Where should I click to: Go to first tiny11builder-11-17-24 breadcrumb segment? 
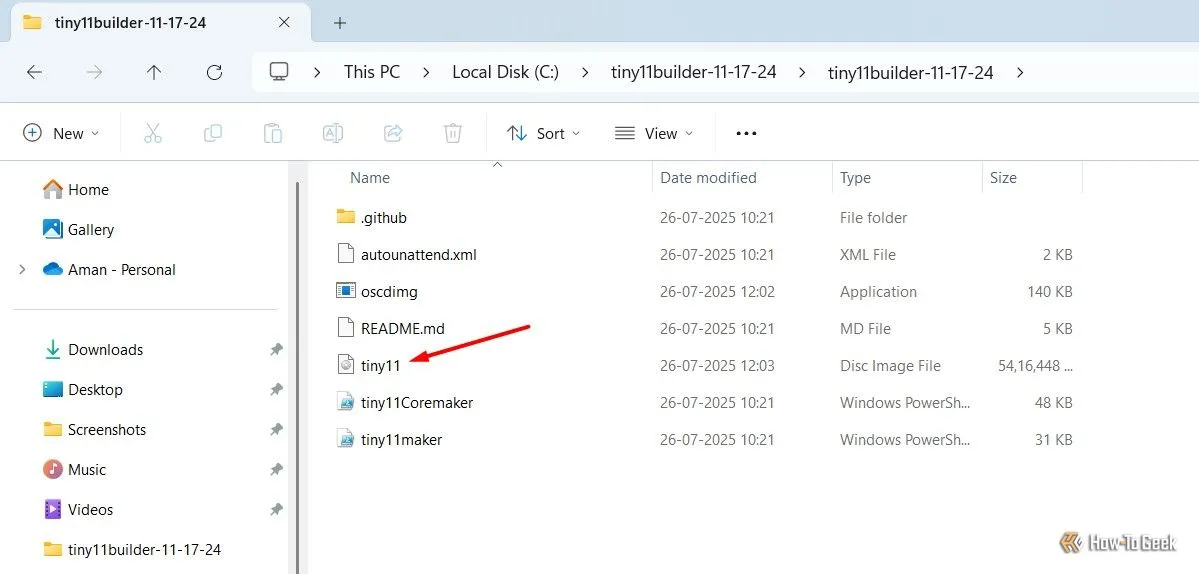click(x=694, y=72)
